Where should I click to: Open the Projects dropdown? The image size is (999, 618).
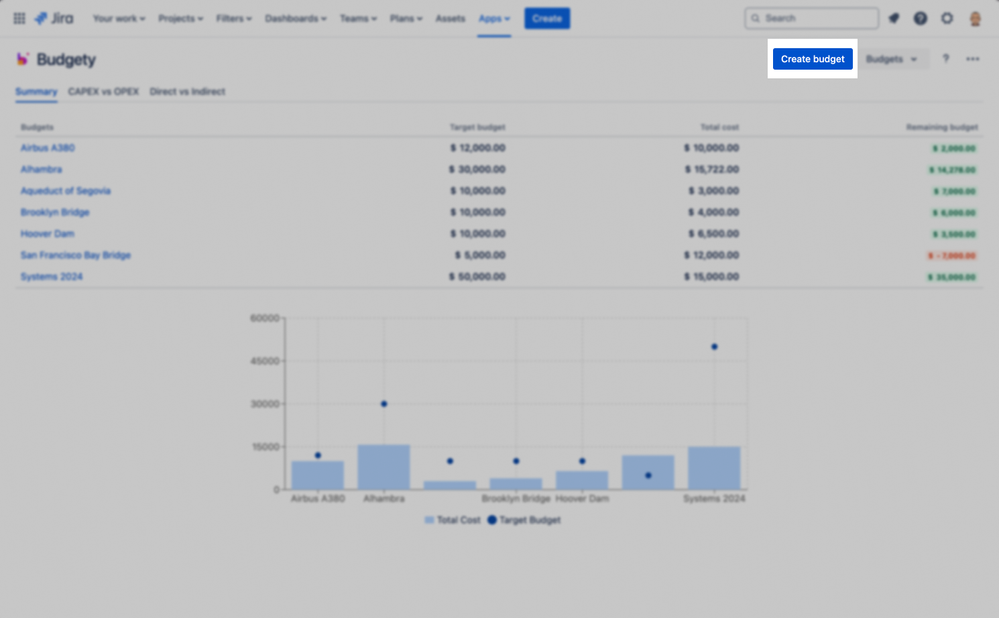180,17
